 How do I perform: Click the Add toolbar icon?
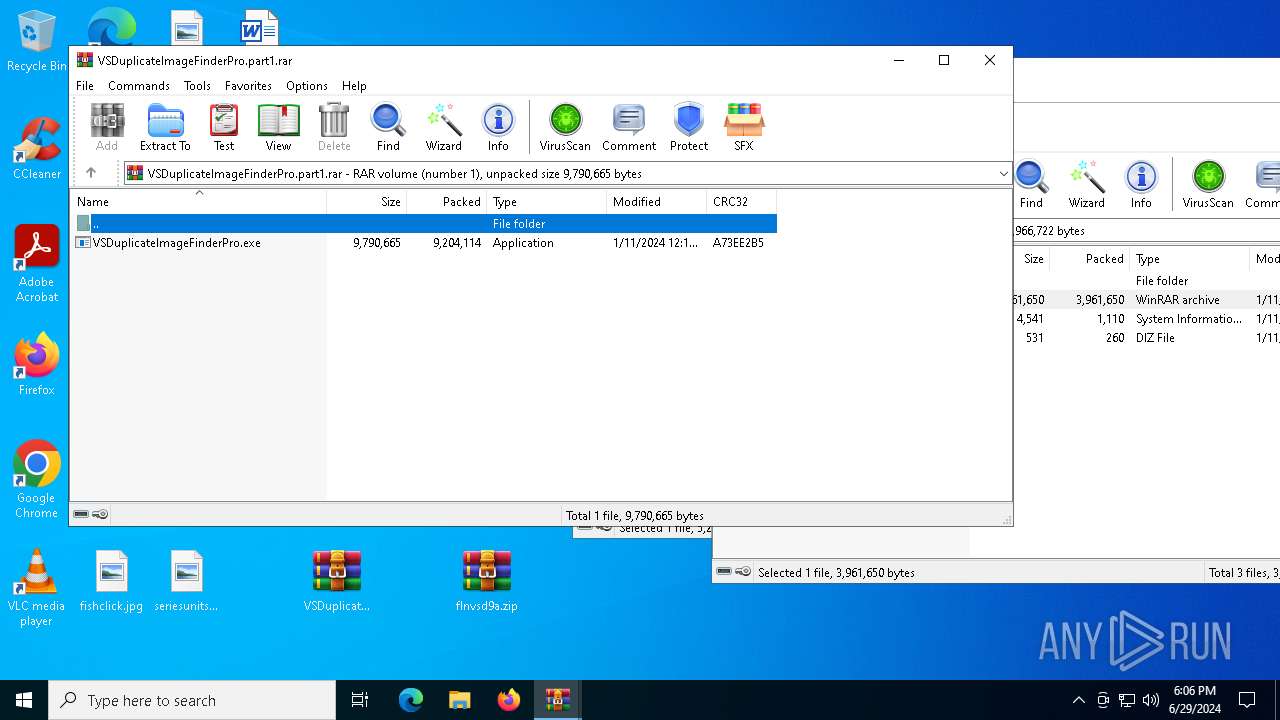click(107, 127)
